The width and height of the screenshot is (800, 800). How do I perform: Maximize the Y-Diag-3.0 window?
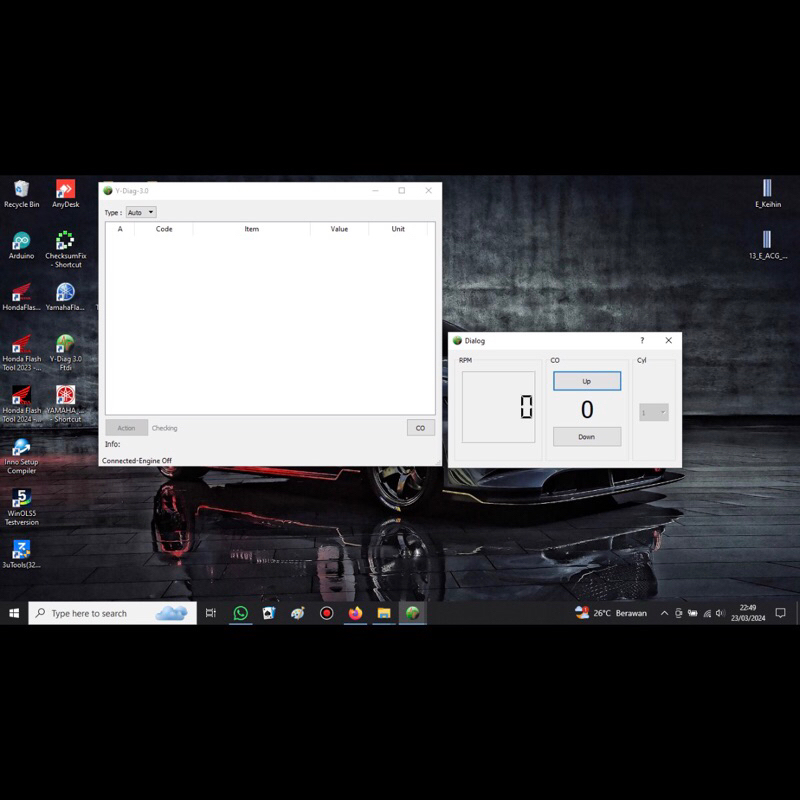(x=402, y=190)
